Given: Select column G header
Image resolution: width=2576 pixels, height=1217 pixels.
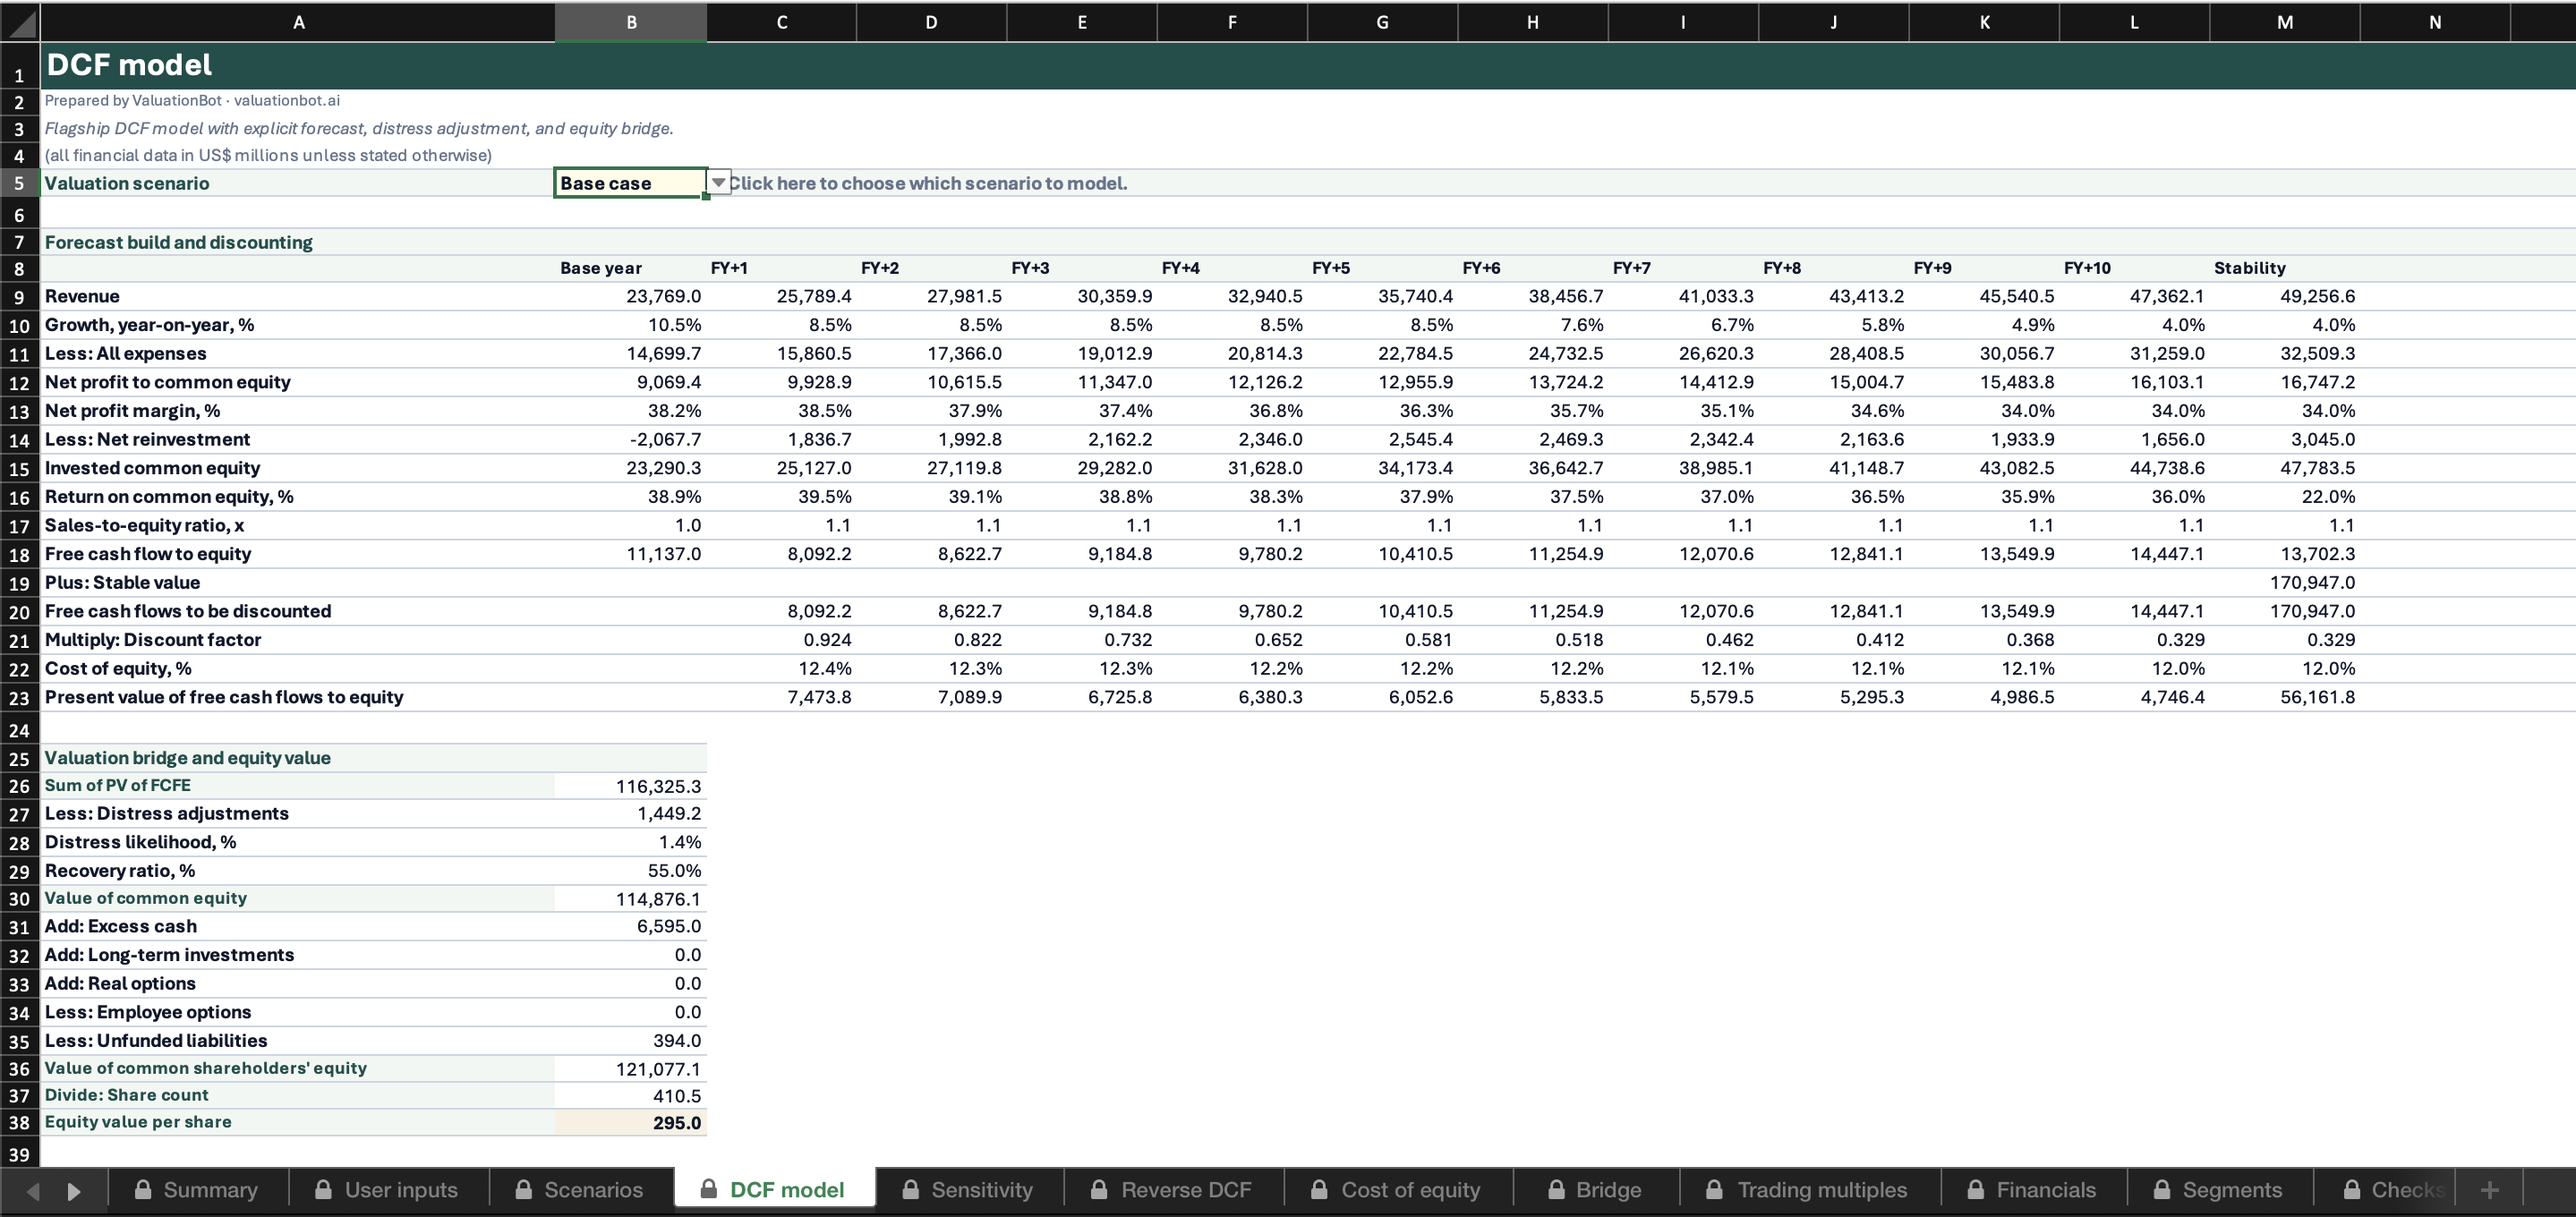Looking at the screenshot, I should [x=1382, y=22].
